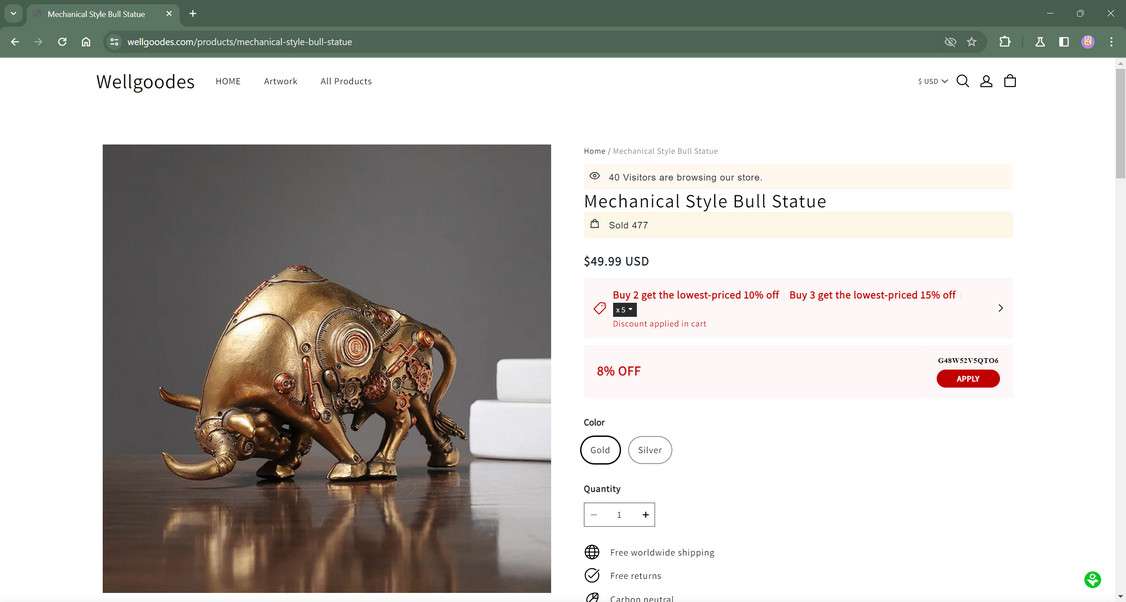Screen dimensions: 1126x602
Task: Click the red discount tag icon
Action: pos(600,308)
